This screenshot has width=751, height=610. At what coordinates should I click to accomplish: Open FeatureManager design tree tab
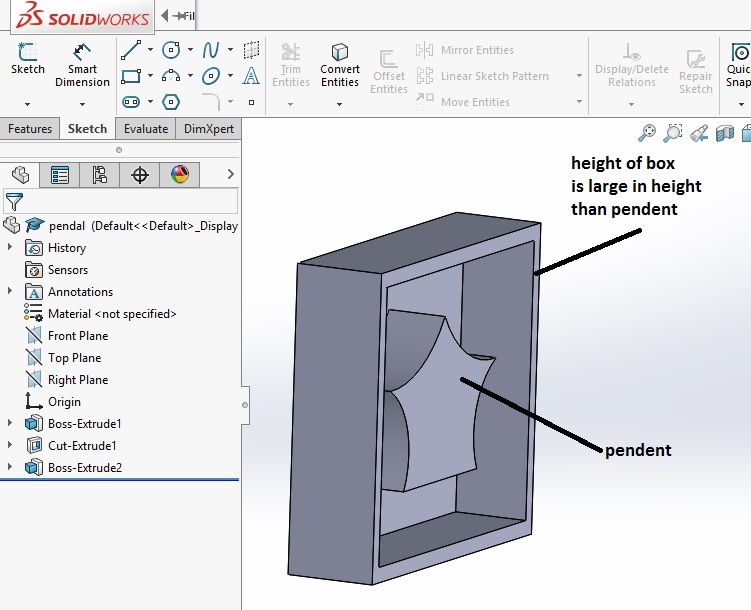20,175
